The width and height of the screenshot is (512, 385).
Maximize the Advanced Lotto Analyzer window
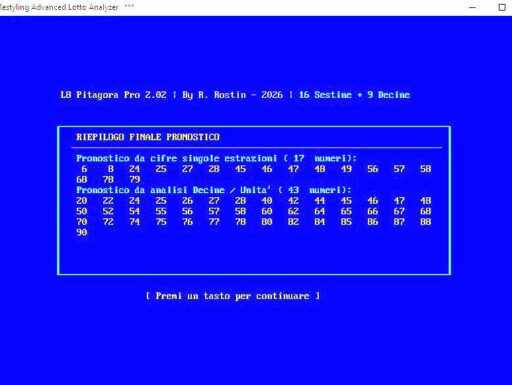point(502,7)
